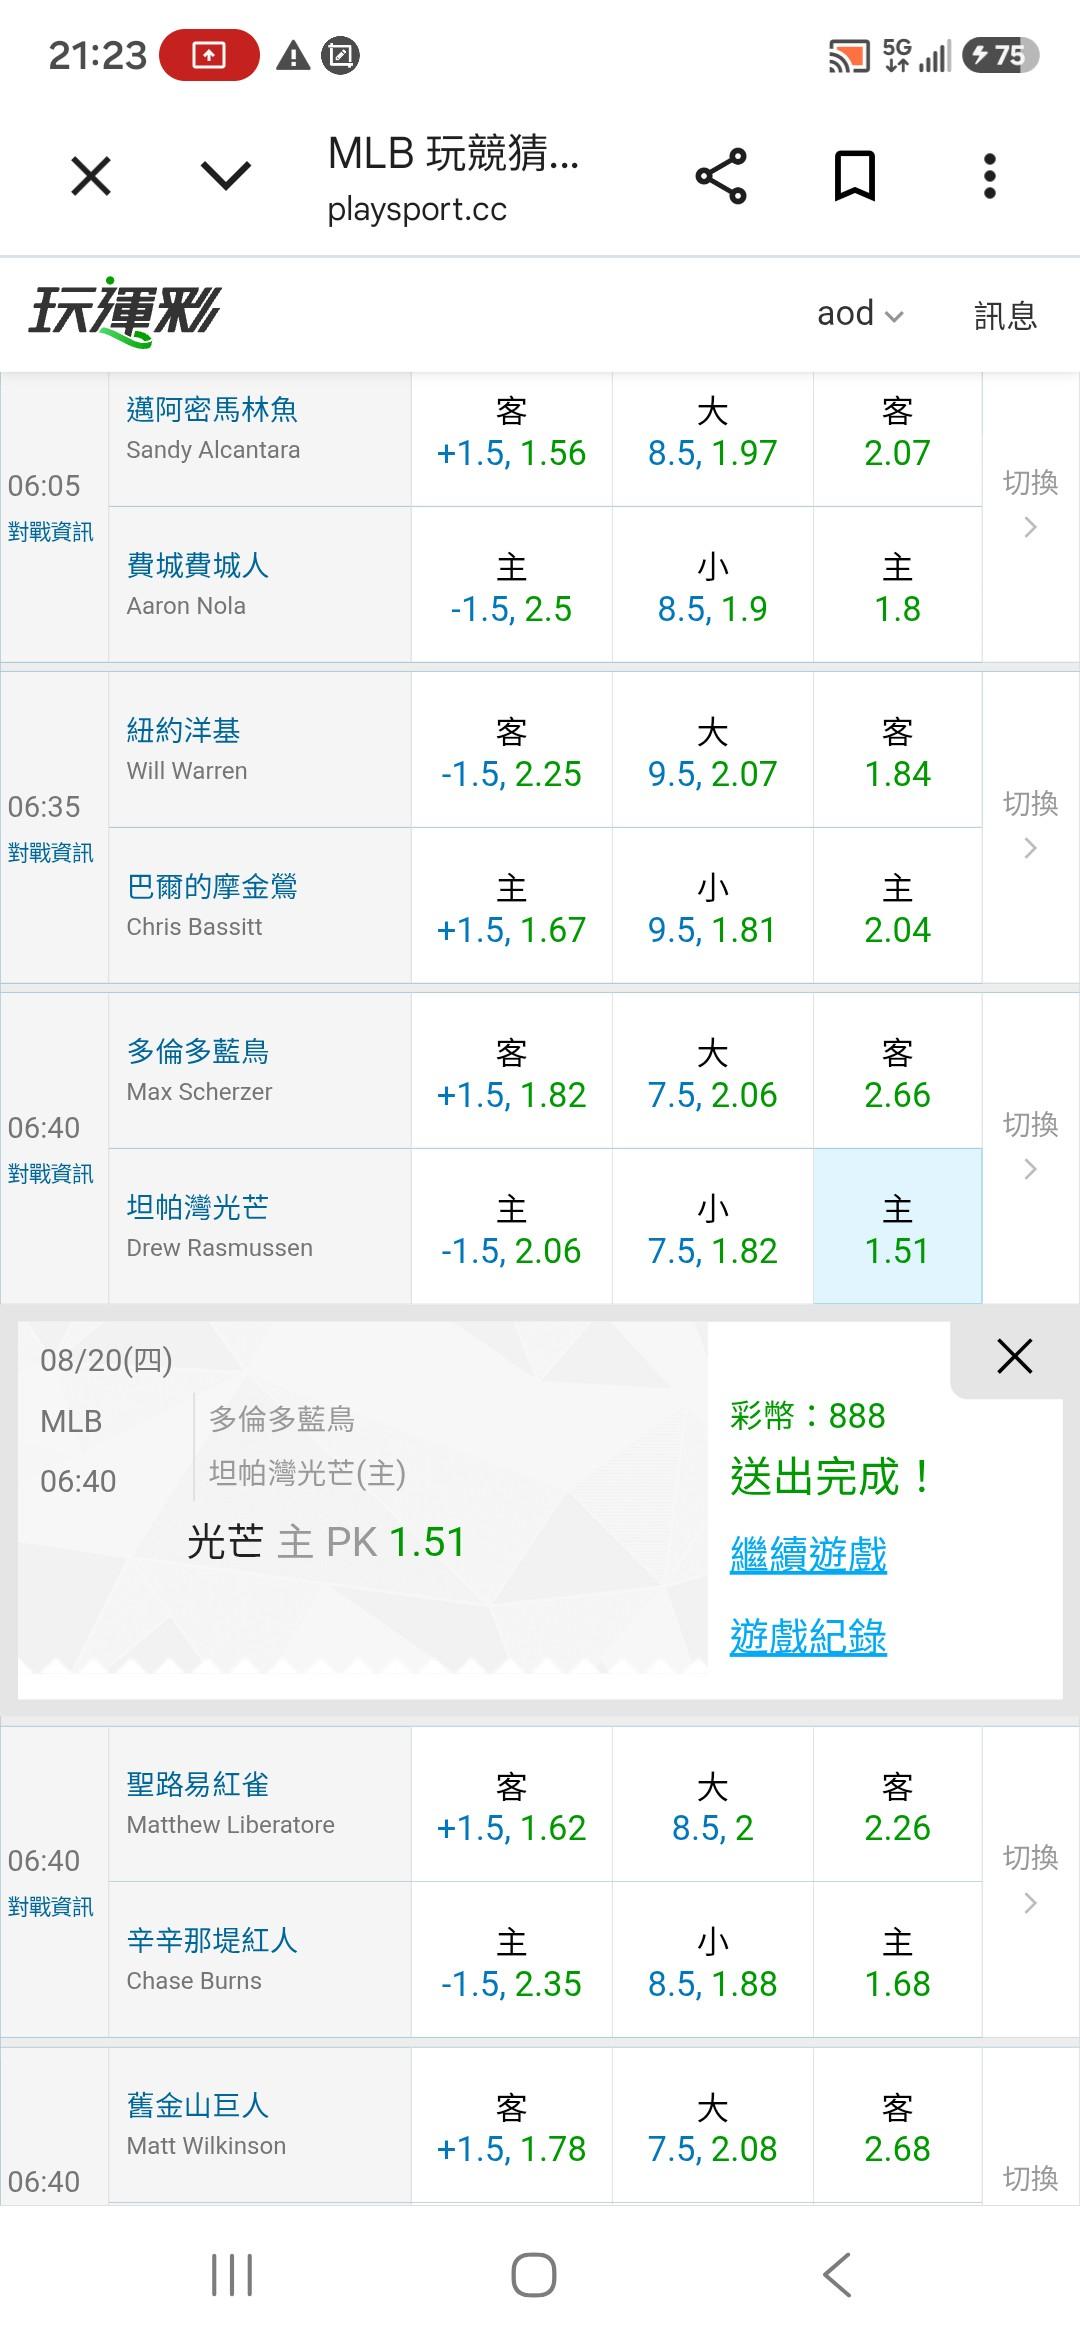The width and height of the screenshot is (1080, 2340).
Task: Select 客 +1.5, 1.56 Marlins spread
Action: coord(511,433)
